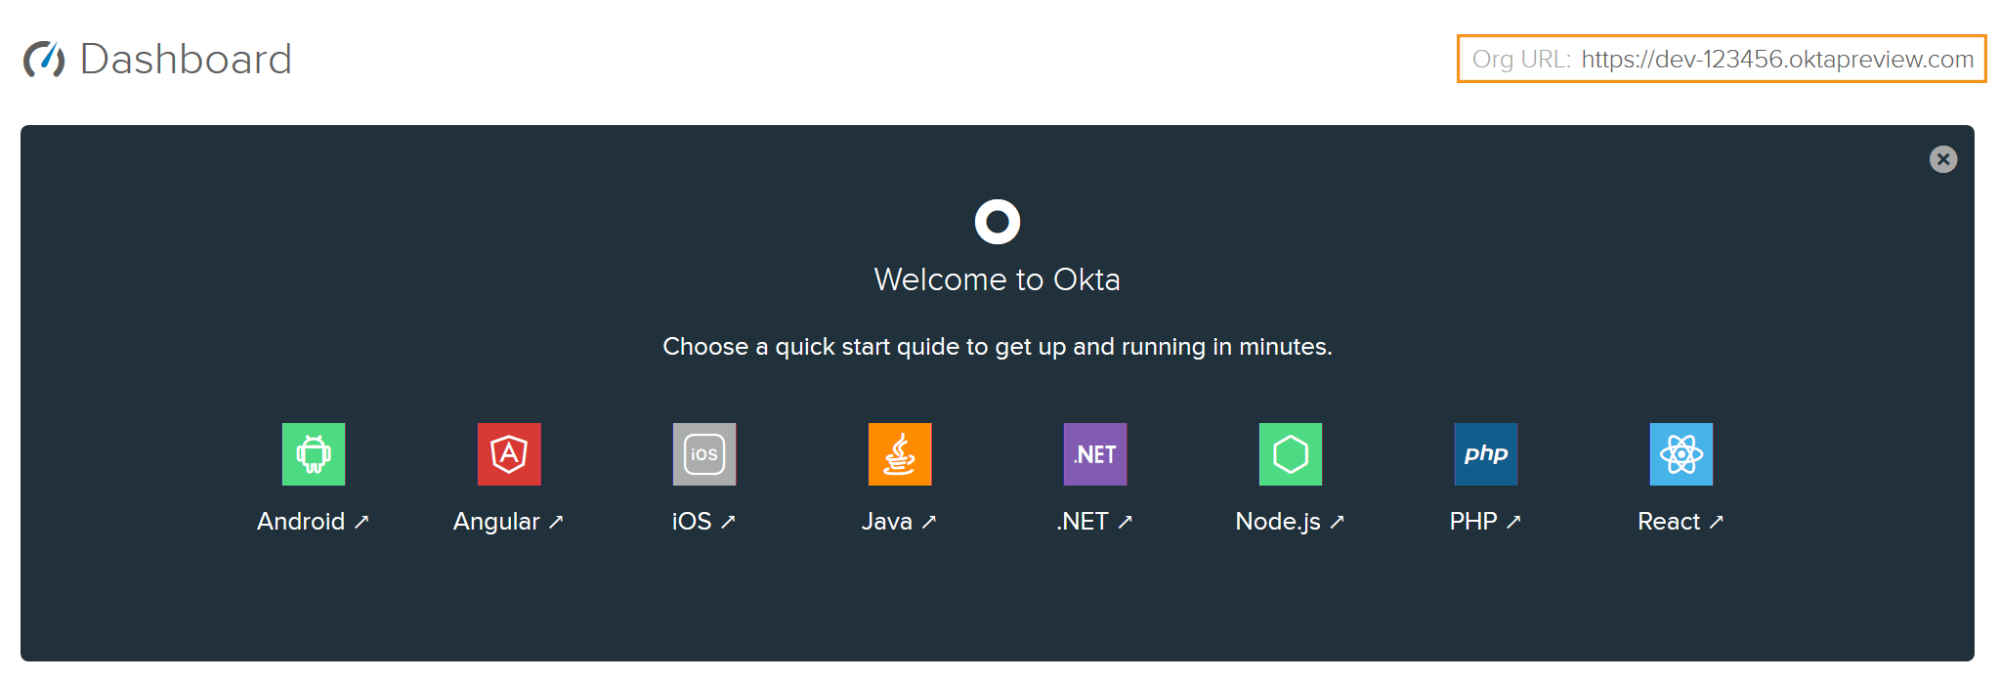Viewport: 1999px width, 682px height.
Task: Follow the iOS text link
Action: [x=703, y=521]
